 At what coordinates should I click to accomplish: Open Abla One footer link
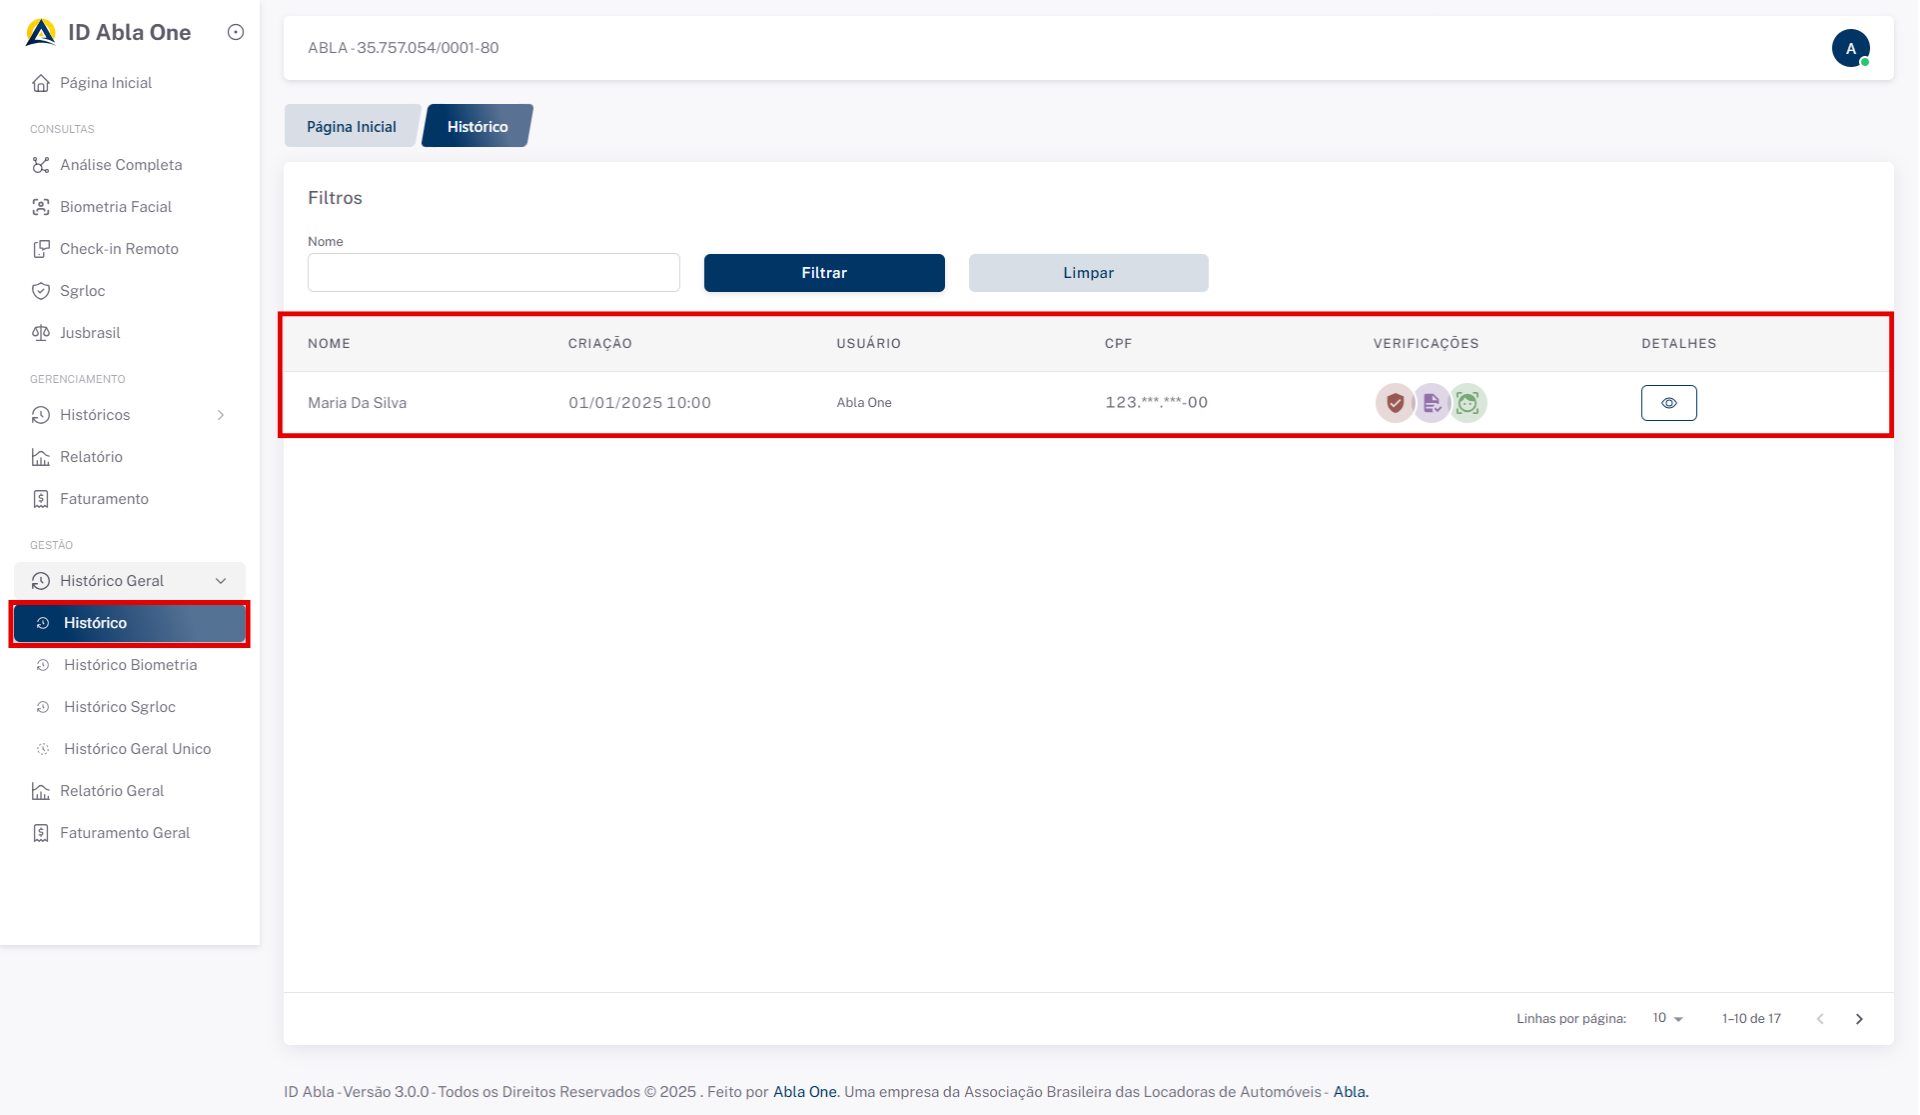click(804, 1092)
